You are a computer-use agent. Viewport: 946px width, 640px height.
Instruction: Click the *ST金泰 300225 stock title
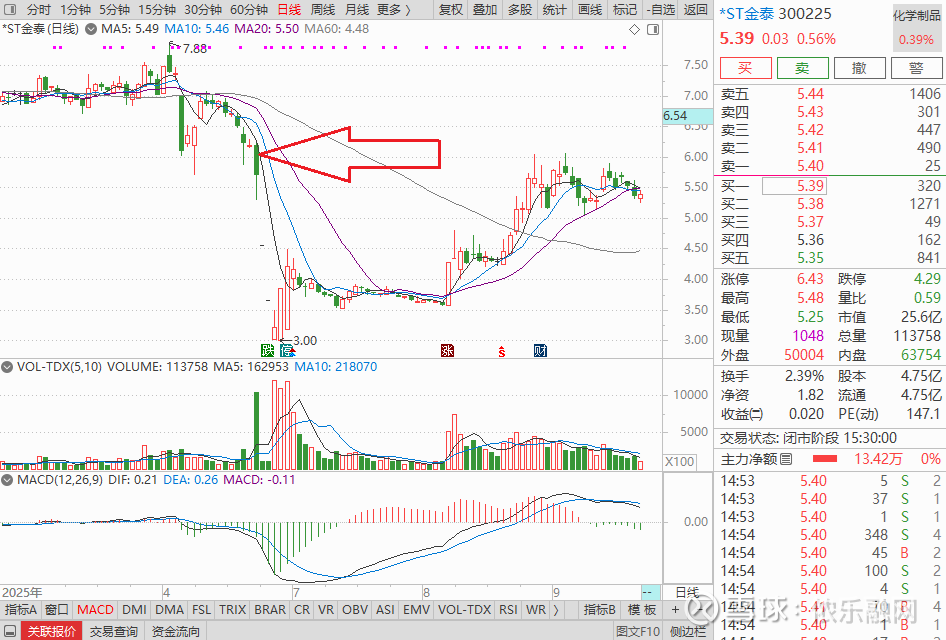775,14
